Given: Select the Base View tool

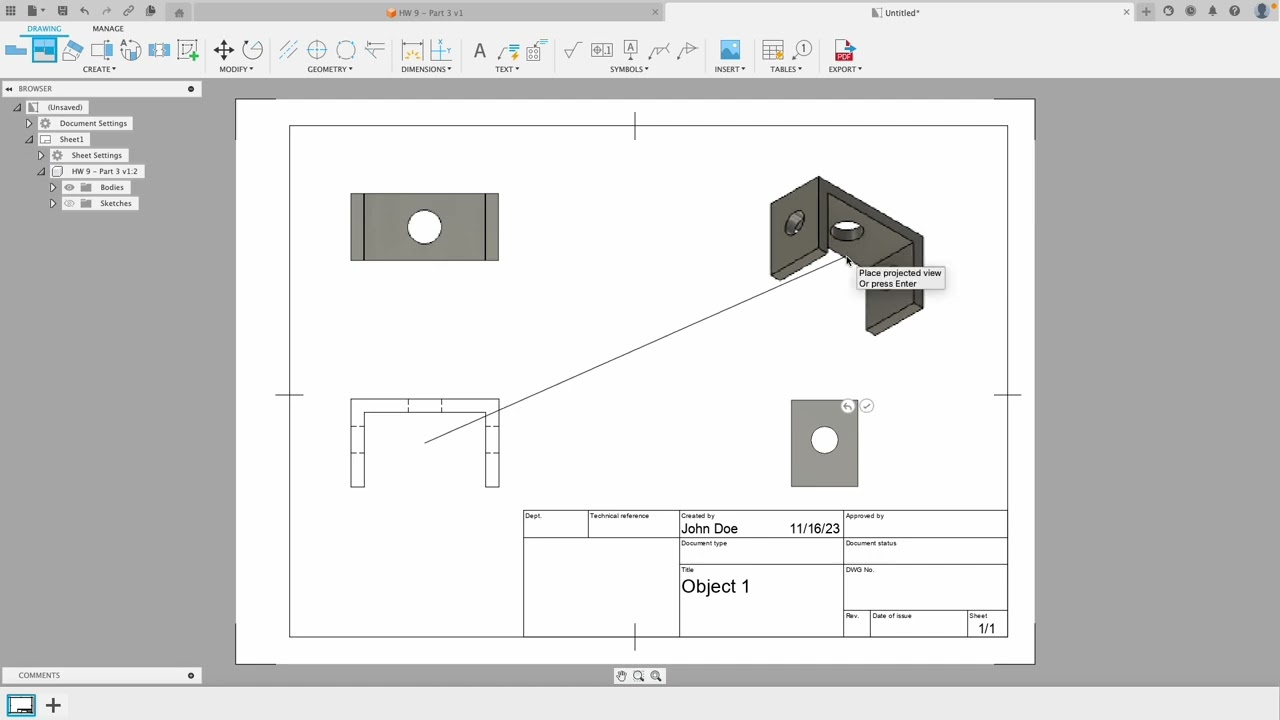Looking at the screenshot, I should [15, 50].
